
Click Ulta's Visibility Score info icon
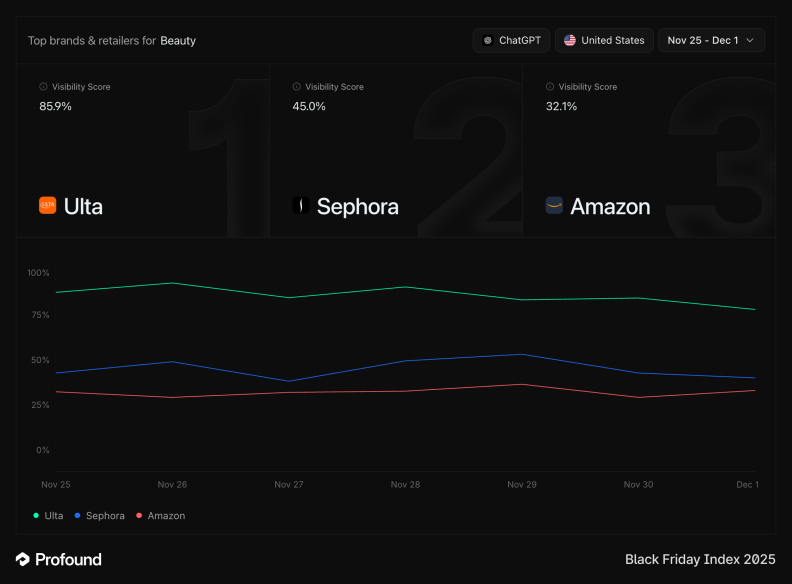click(43, 87)
